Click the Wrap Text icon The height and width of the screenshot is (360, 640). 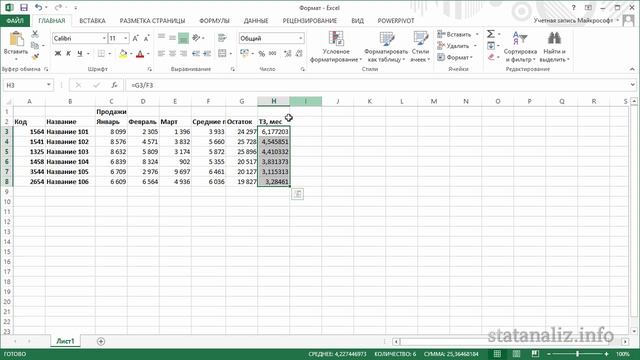[222, 38]
